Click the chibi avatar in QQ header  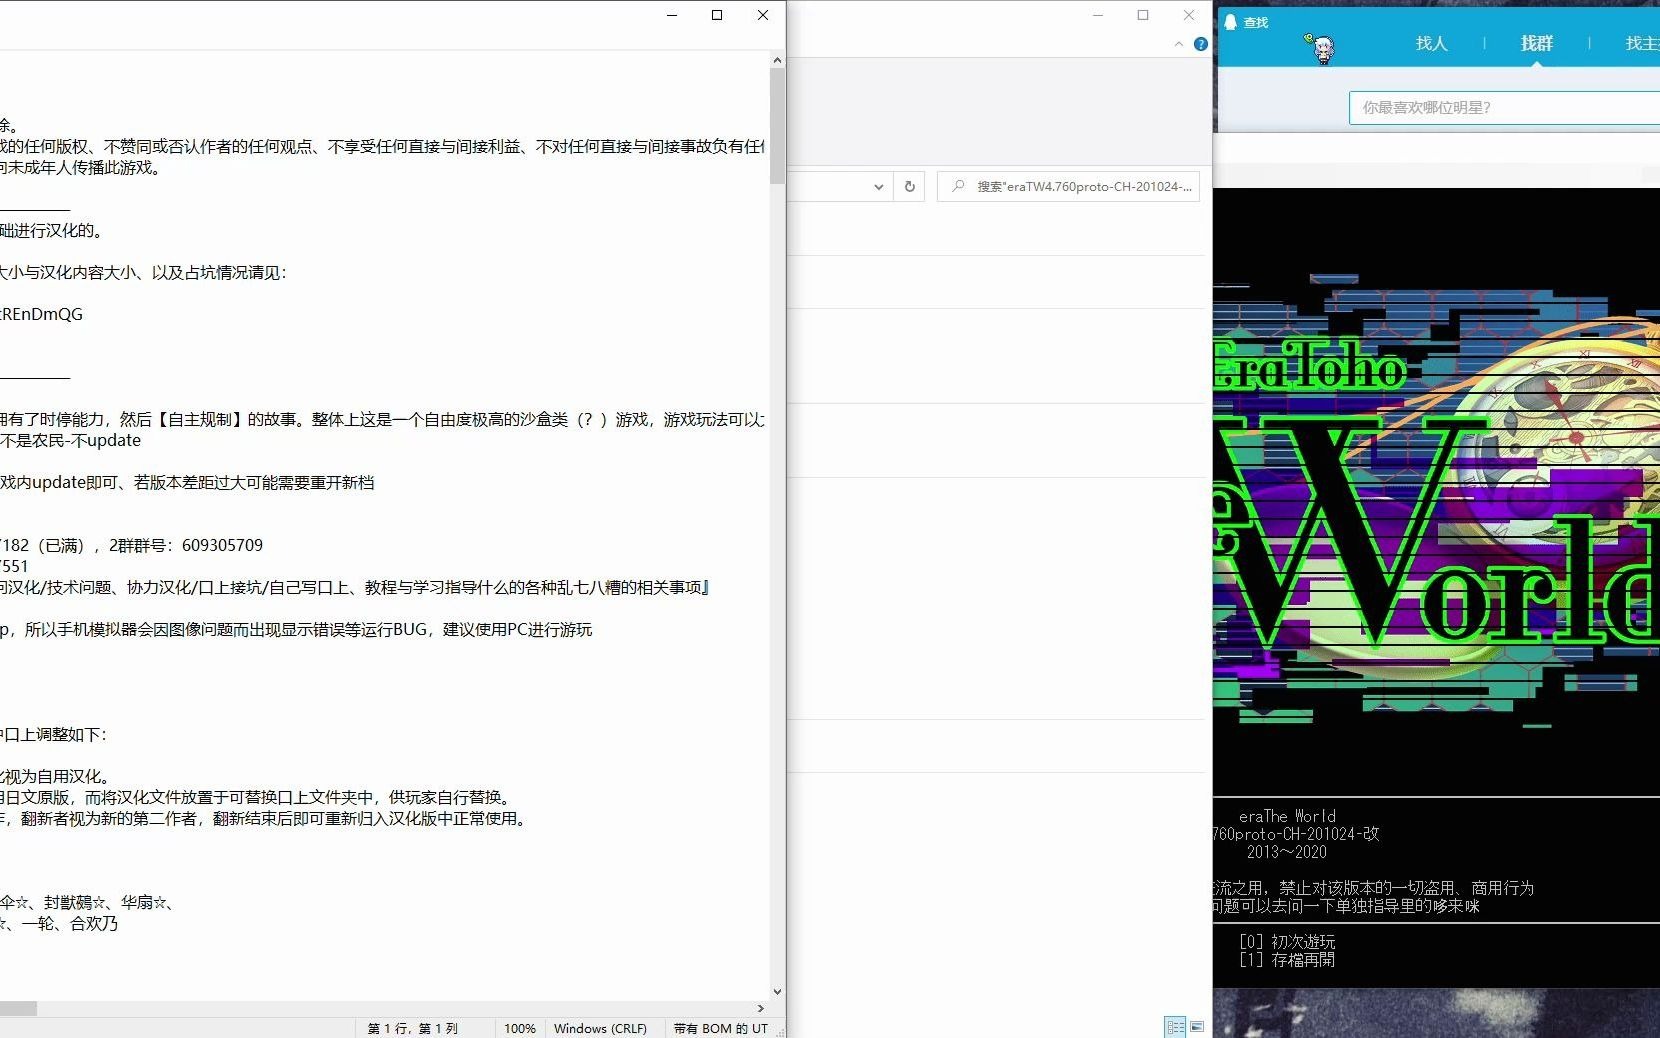click(1321, 47)
